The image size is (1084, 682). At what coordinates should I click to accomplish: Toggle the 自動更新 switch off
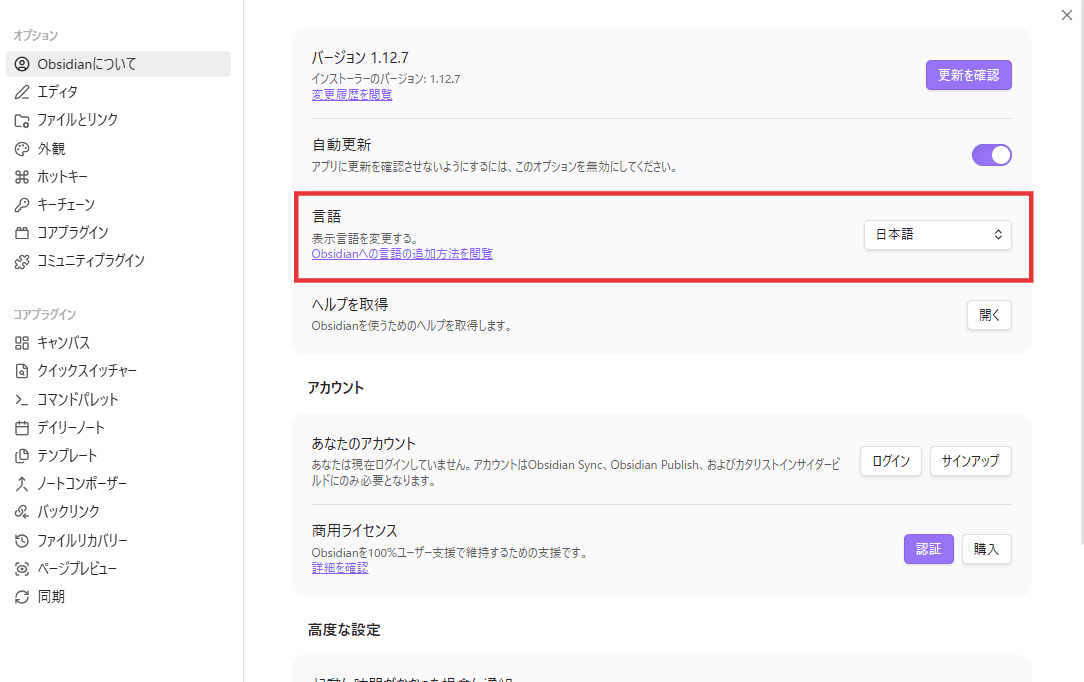pyautogui.click(x=991, y=155)
